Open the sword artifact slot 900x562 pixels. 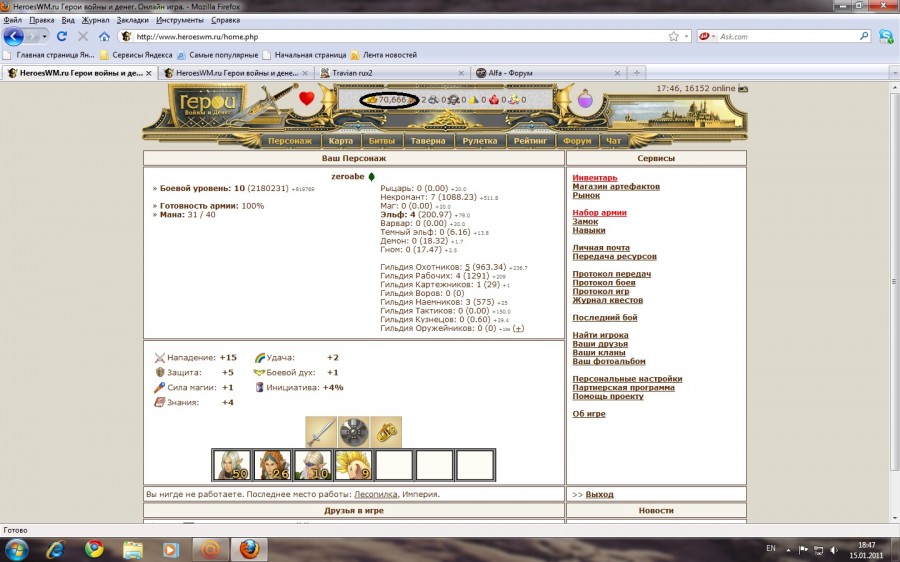coord(321,432)
